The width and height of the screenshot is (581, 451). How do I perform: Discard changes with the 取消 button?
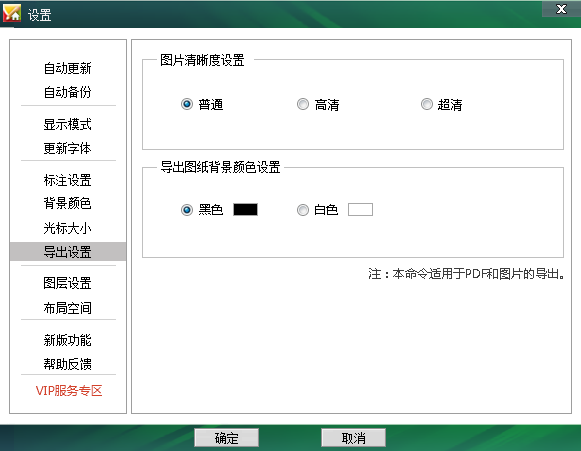(353, 438)
